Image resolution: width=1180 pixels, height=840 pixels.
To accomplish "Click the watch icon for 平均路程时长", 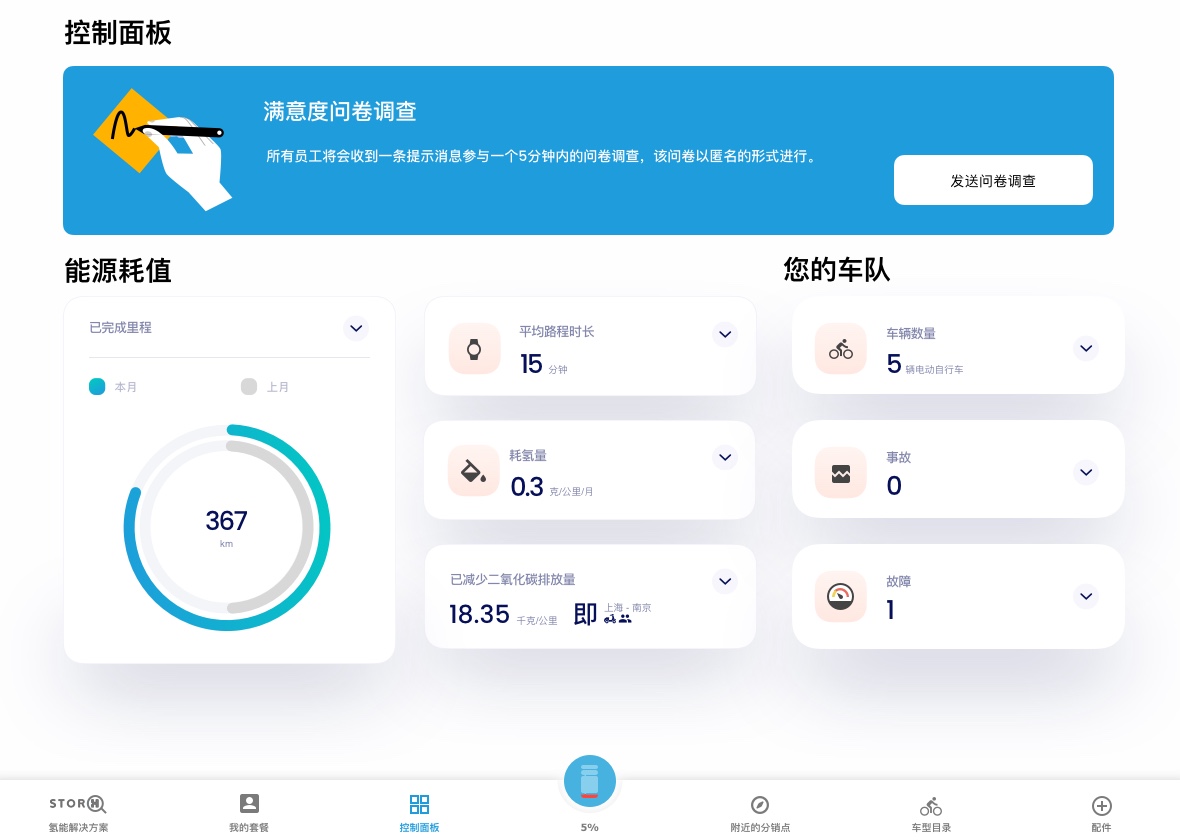I will coord(474,349).
